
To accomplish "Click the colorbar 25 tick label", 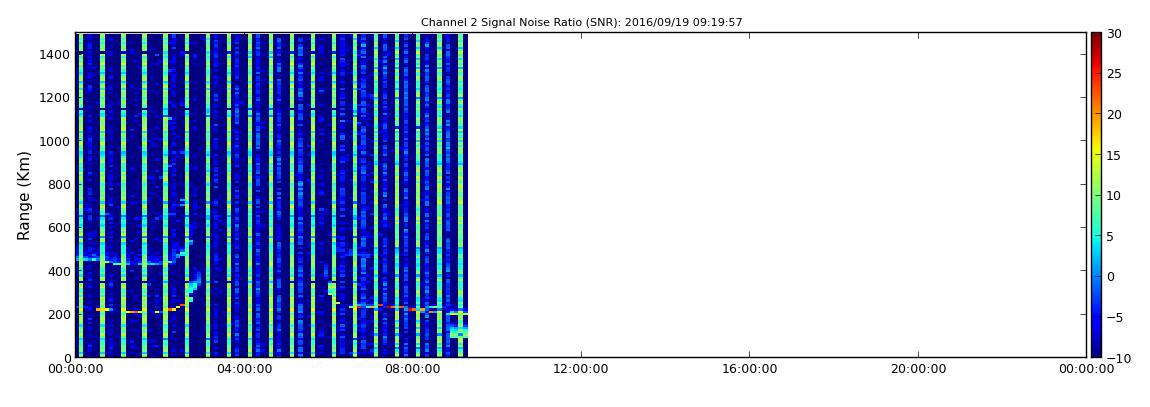I will click(x=1115, y=74).
